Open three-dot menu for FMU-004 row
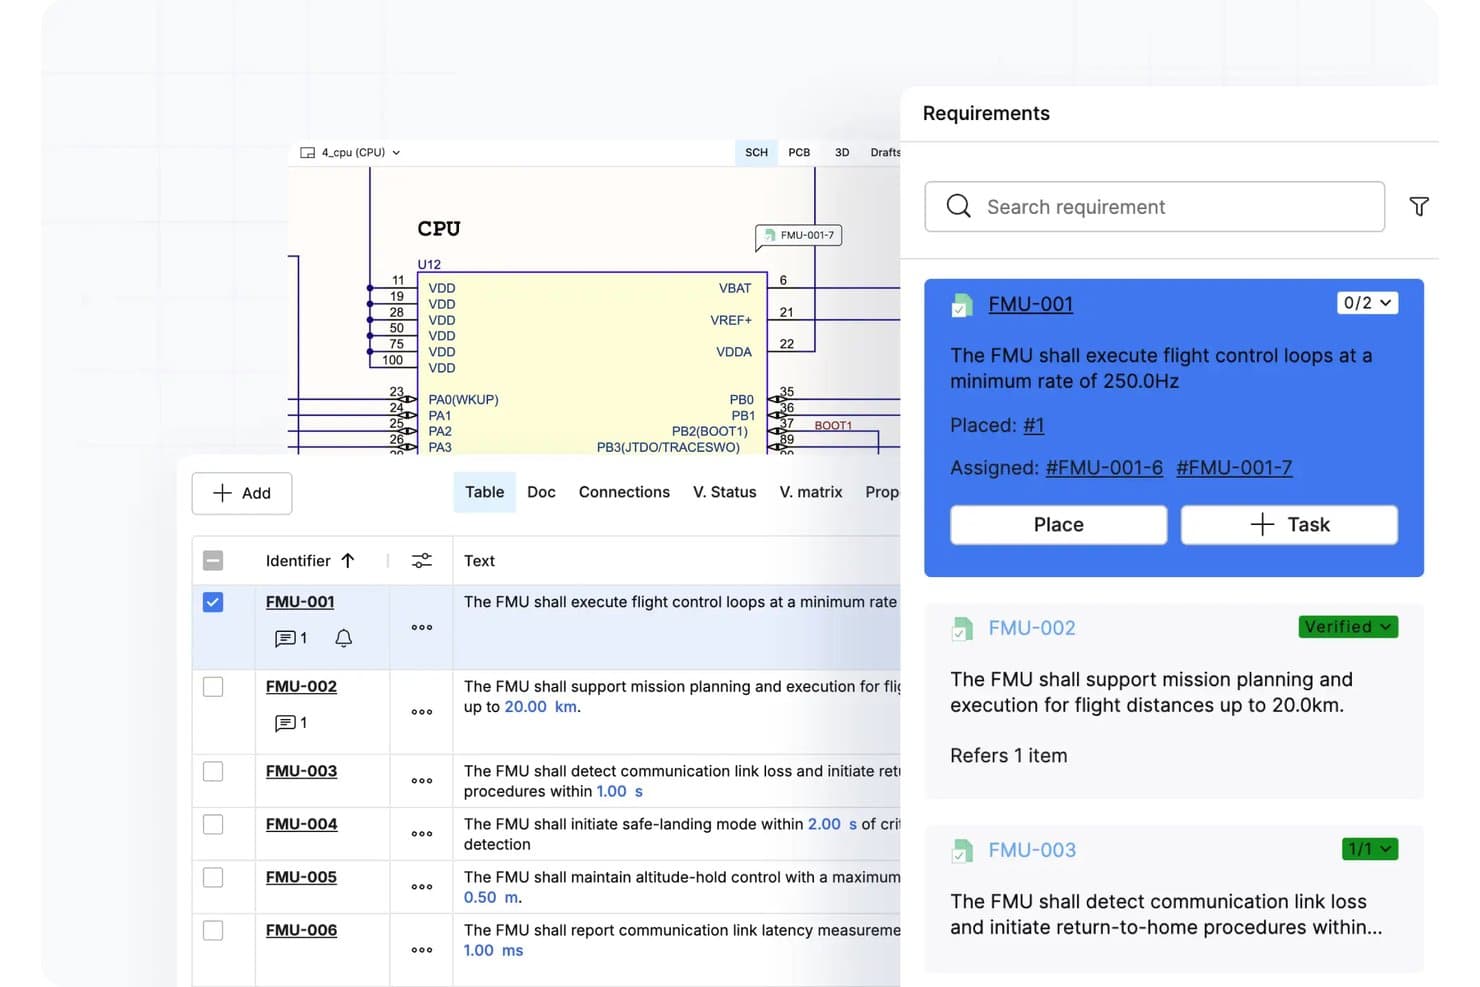This screenshot has width=1480, height=987. point(422,834)
